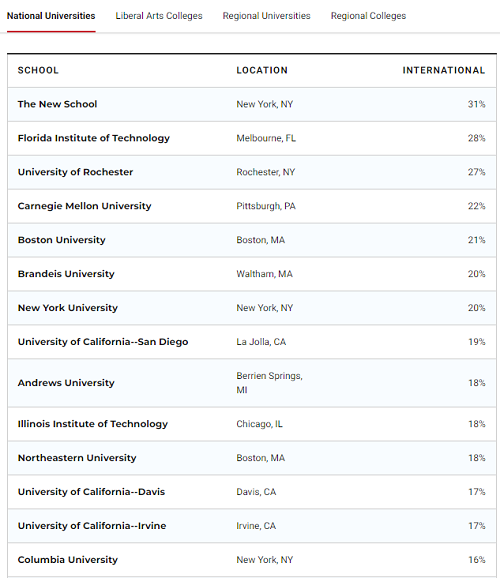Go to University of California--San Diego
This screenshot has height=578, width=500.
click(103, 342)
